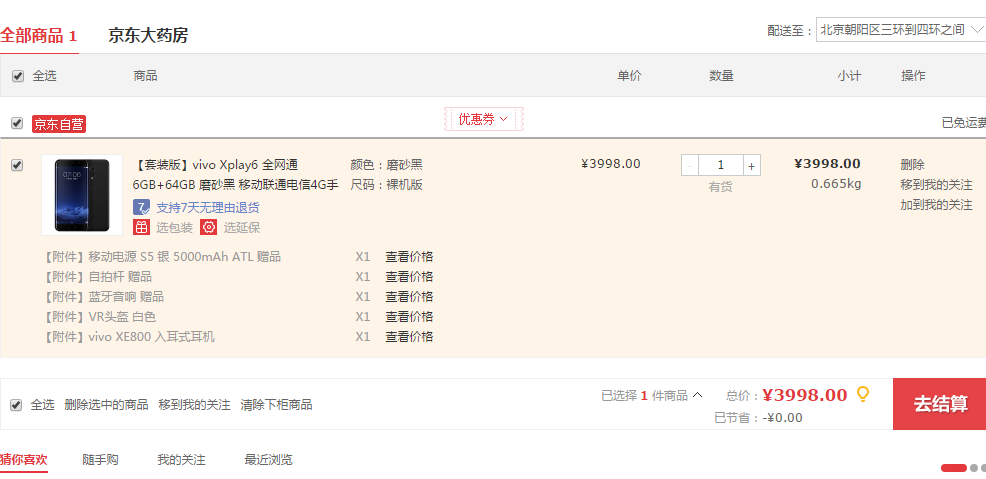View price of 蓝牙音响 accessory
The width and height of the screenshot is (986, 479).
[409, 297]
